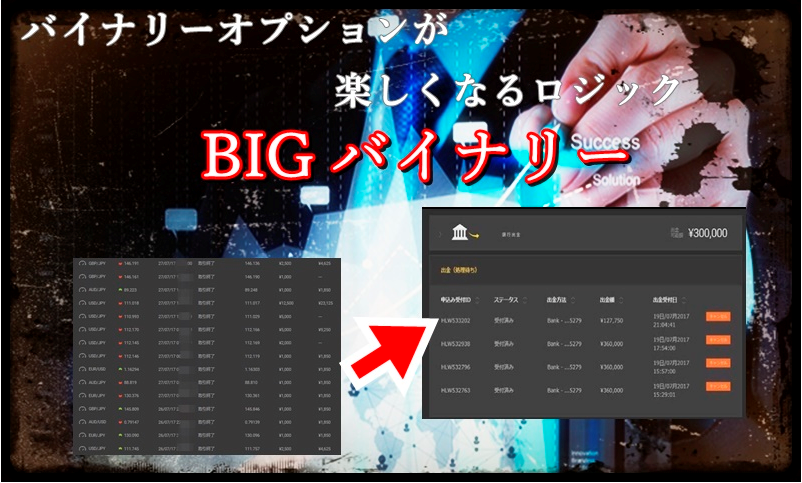Sort by 申込み受付ID column arrow

[479, 299]
